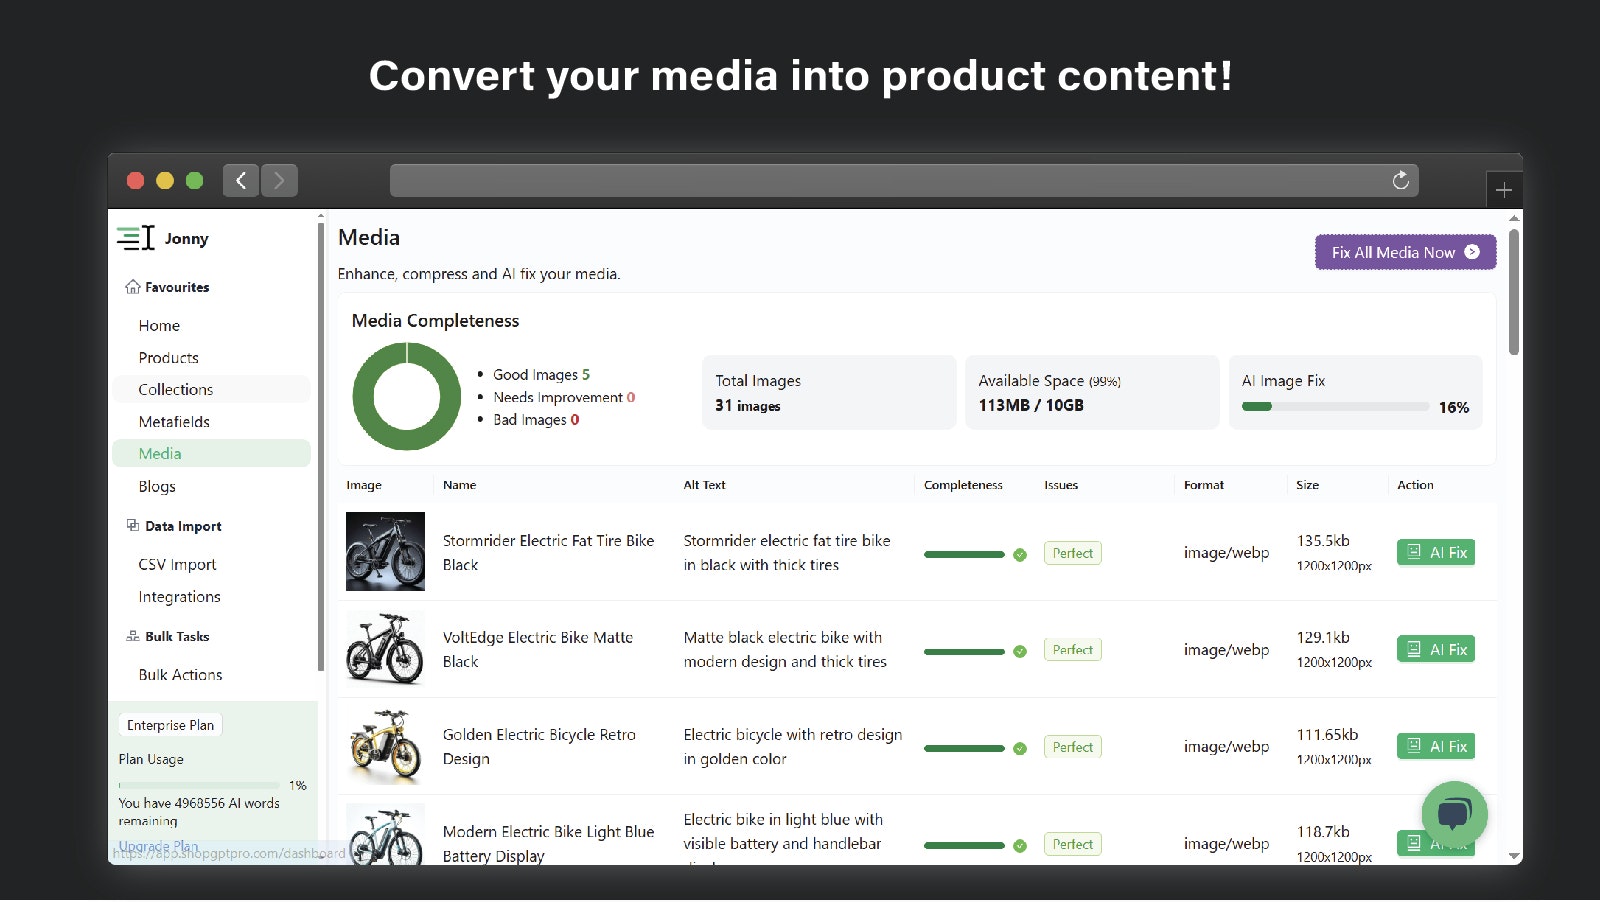Click the Plan Usage progress bar

pyautogui.click(x=198, y=785)
